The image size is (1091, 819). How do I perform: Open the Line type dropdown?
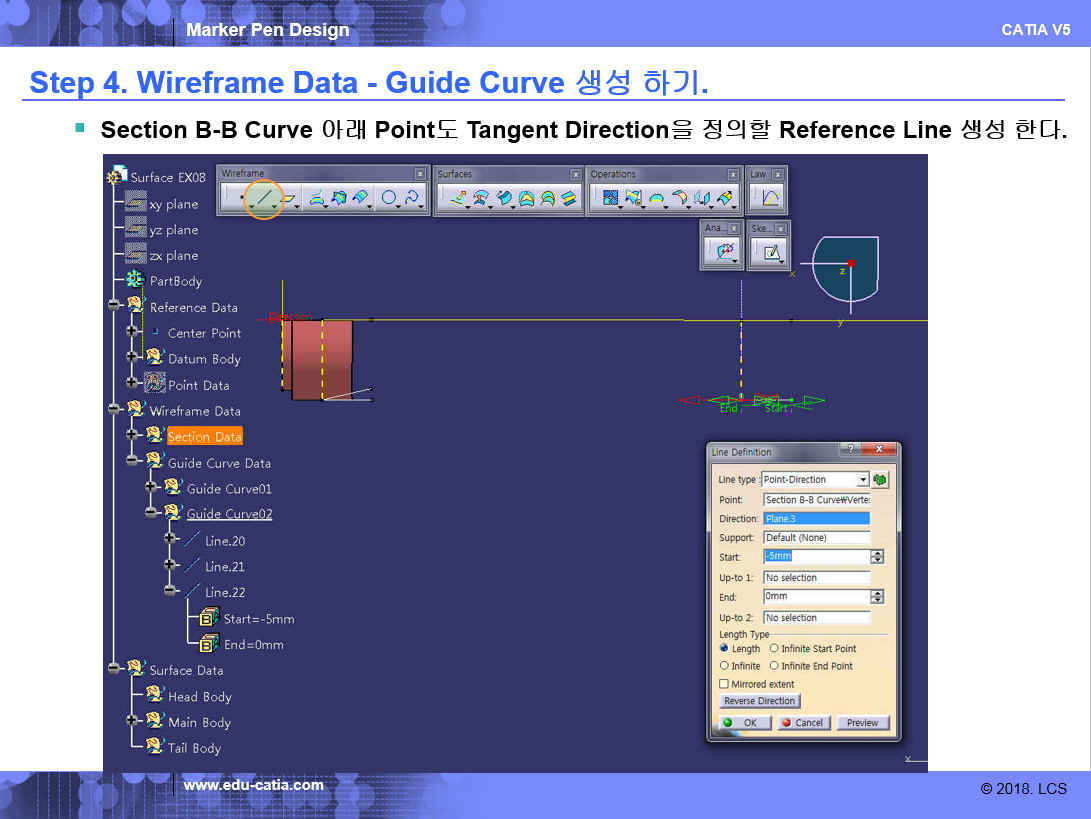point(862,480)
